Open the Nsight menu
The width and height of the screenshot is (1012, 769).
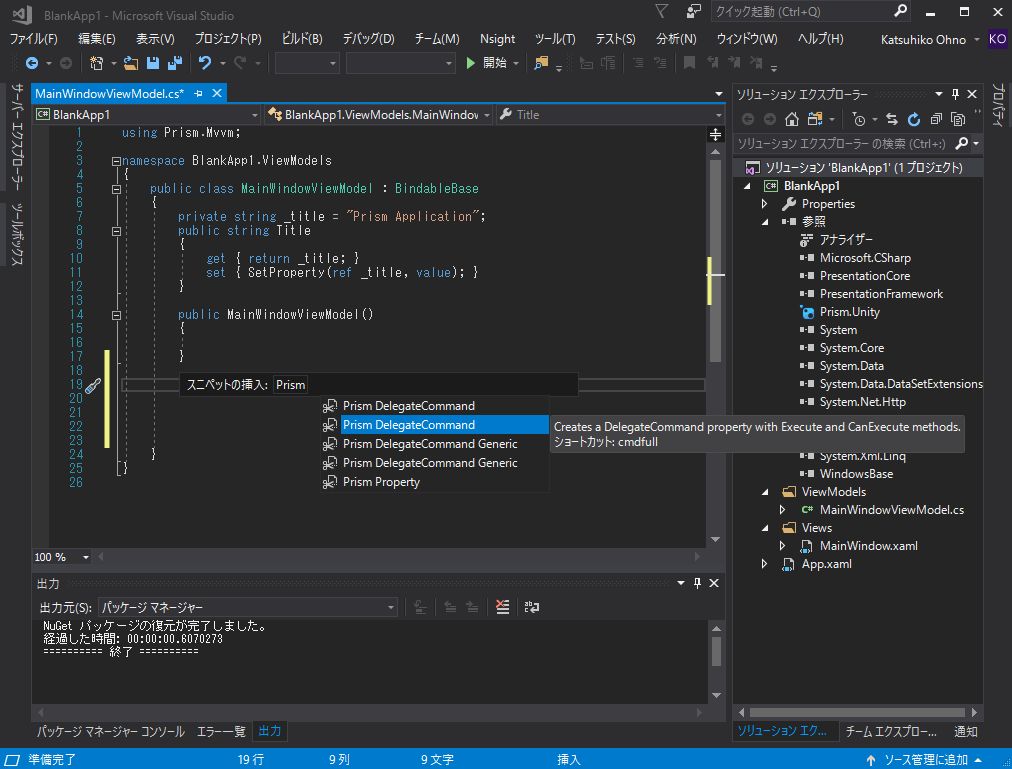click(x=497, y=39)
